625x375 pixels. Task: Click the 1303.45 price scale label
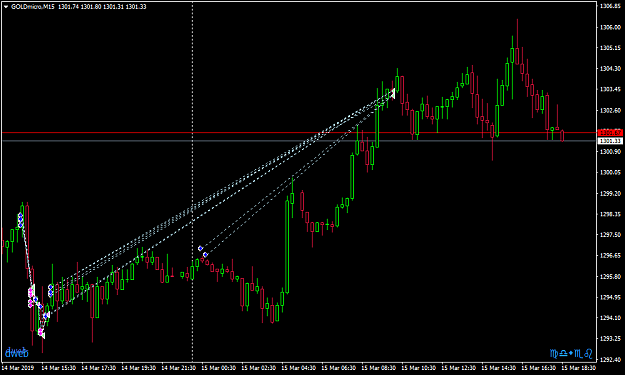click(x=610, y=89)
